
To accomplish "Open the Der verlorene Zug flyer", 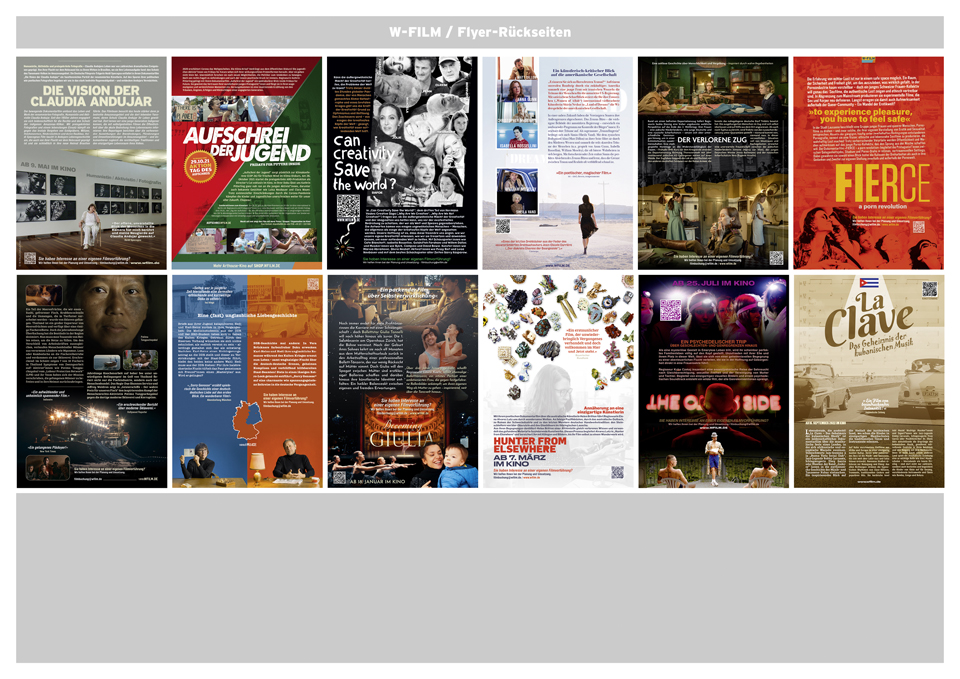I will point(713,163).
